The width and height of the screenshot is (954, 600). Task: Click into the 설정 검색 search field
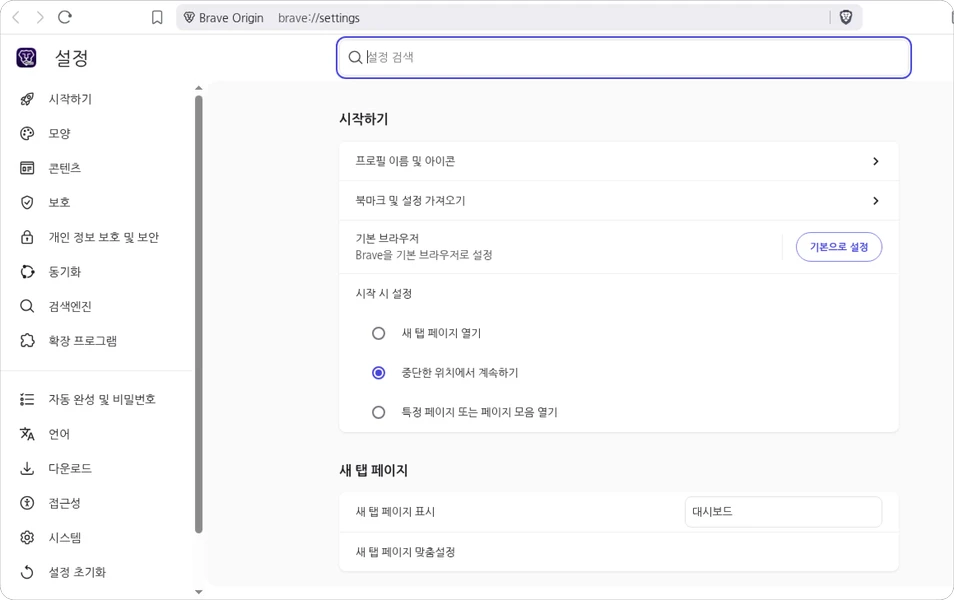pyautogui.click(x=630, y=58)
